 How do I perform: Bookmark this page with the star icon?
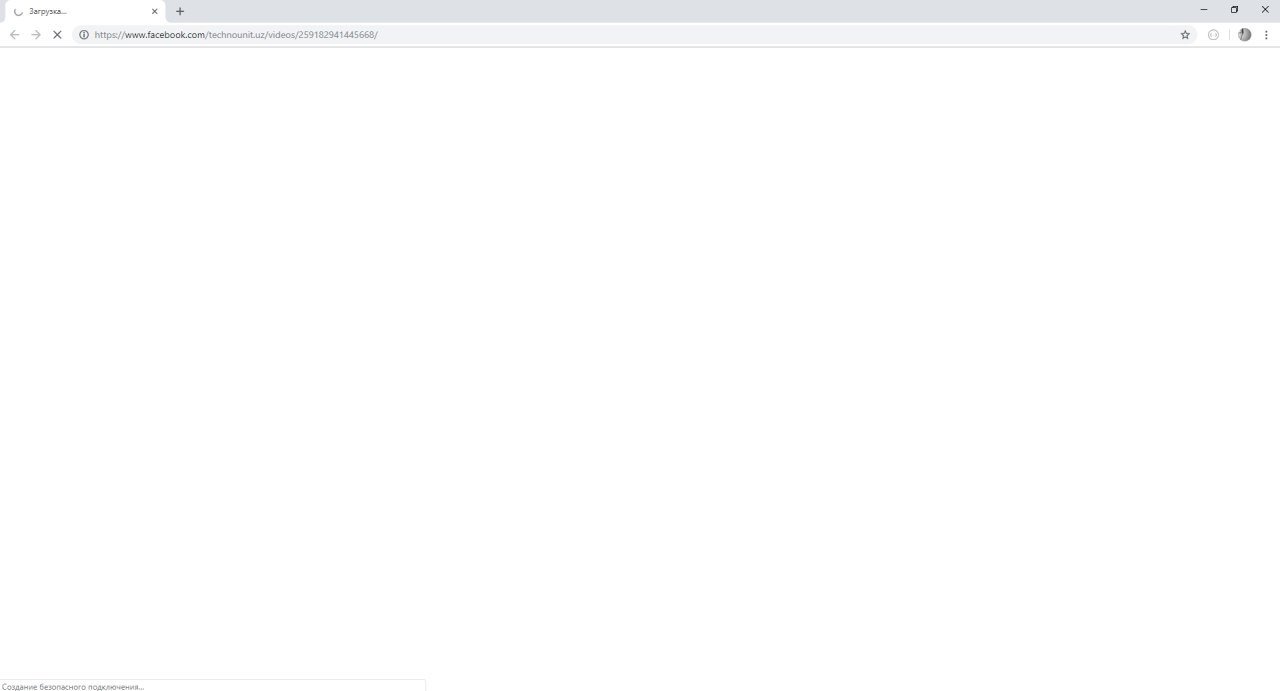click(x=1185, y=34)
